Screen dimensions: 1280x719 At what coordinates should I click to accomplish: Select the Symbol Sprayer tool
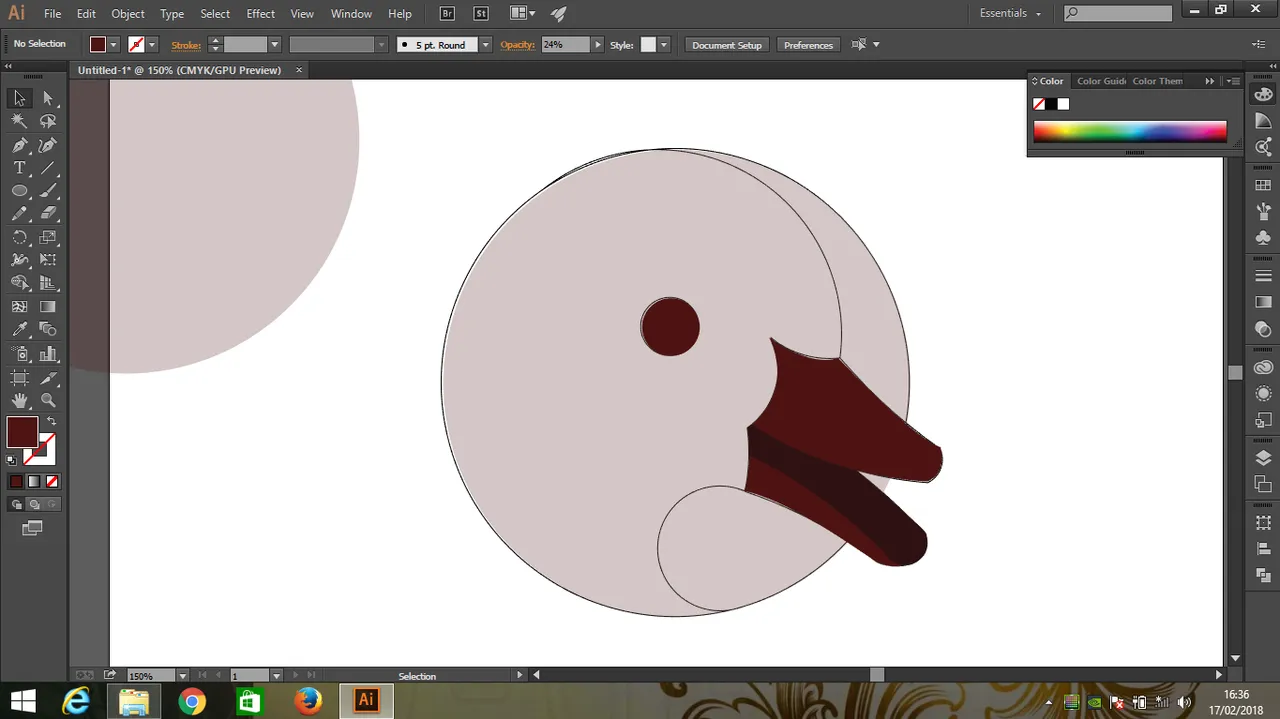coord(19,354)
